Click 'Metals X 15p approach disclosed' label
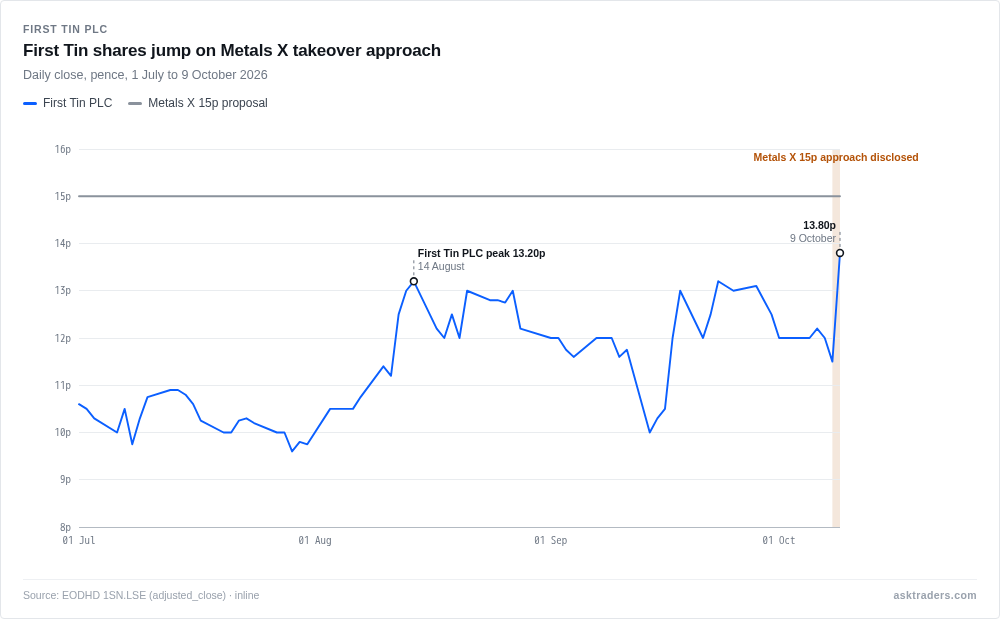 [835, 157]
